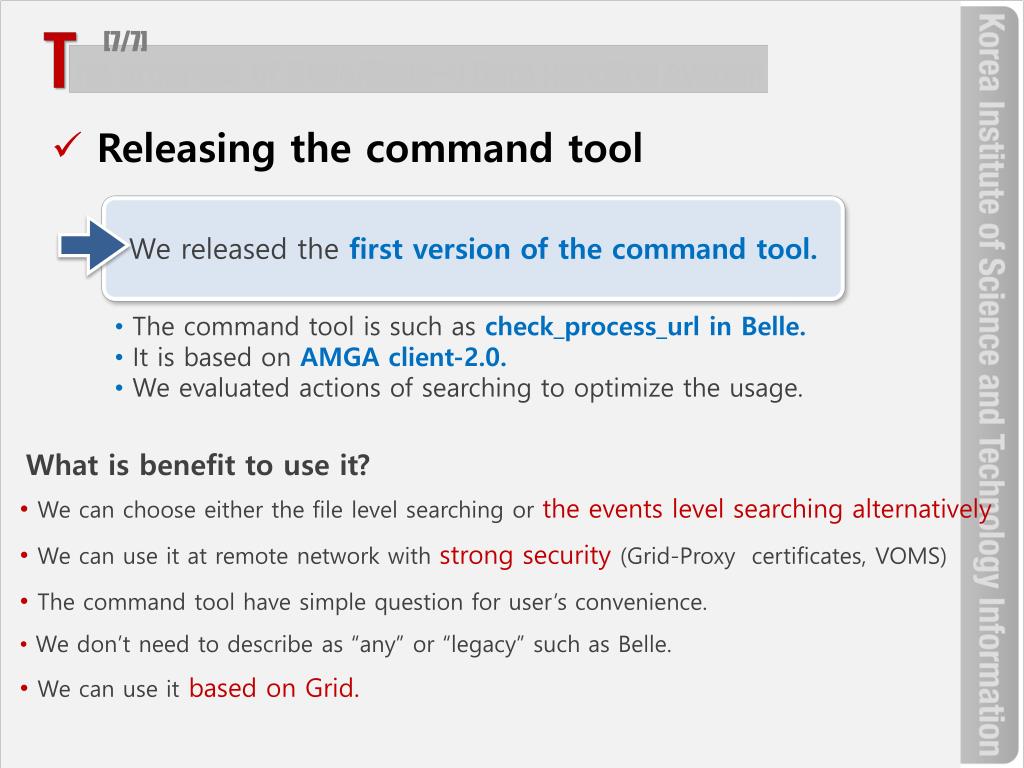The image size is (1024, 768).
Task: Click 'first version of the command tool' text
Action: click(583, 249)
